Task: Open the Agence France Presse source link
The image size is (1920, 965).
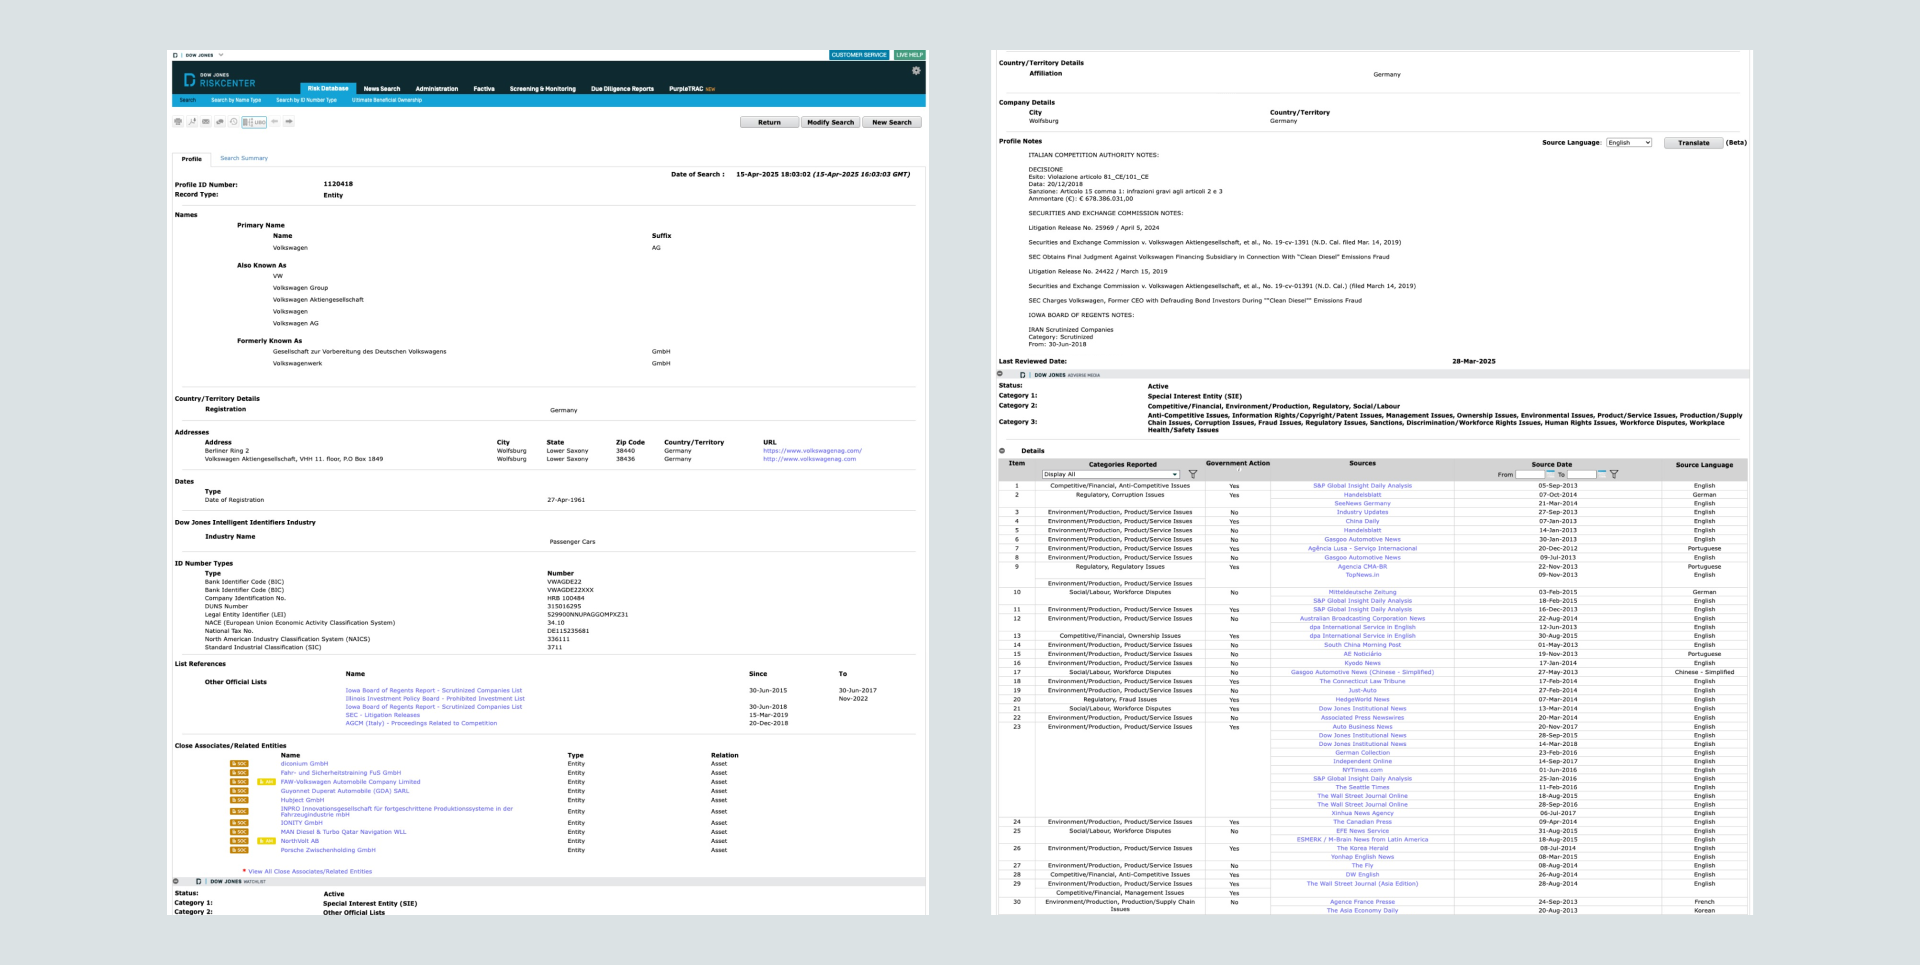Action: point(1362,902)
